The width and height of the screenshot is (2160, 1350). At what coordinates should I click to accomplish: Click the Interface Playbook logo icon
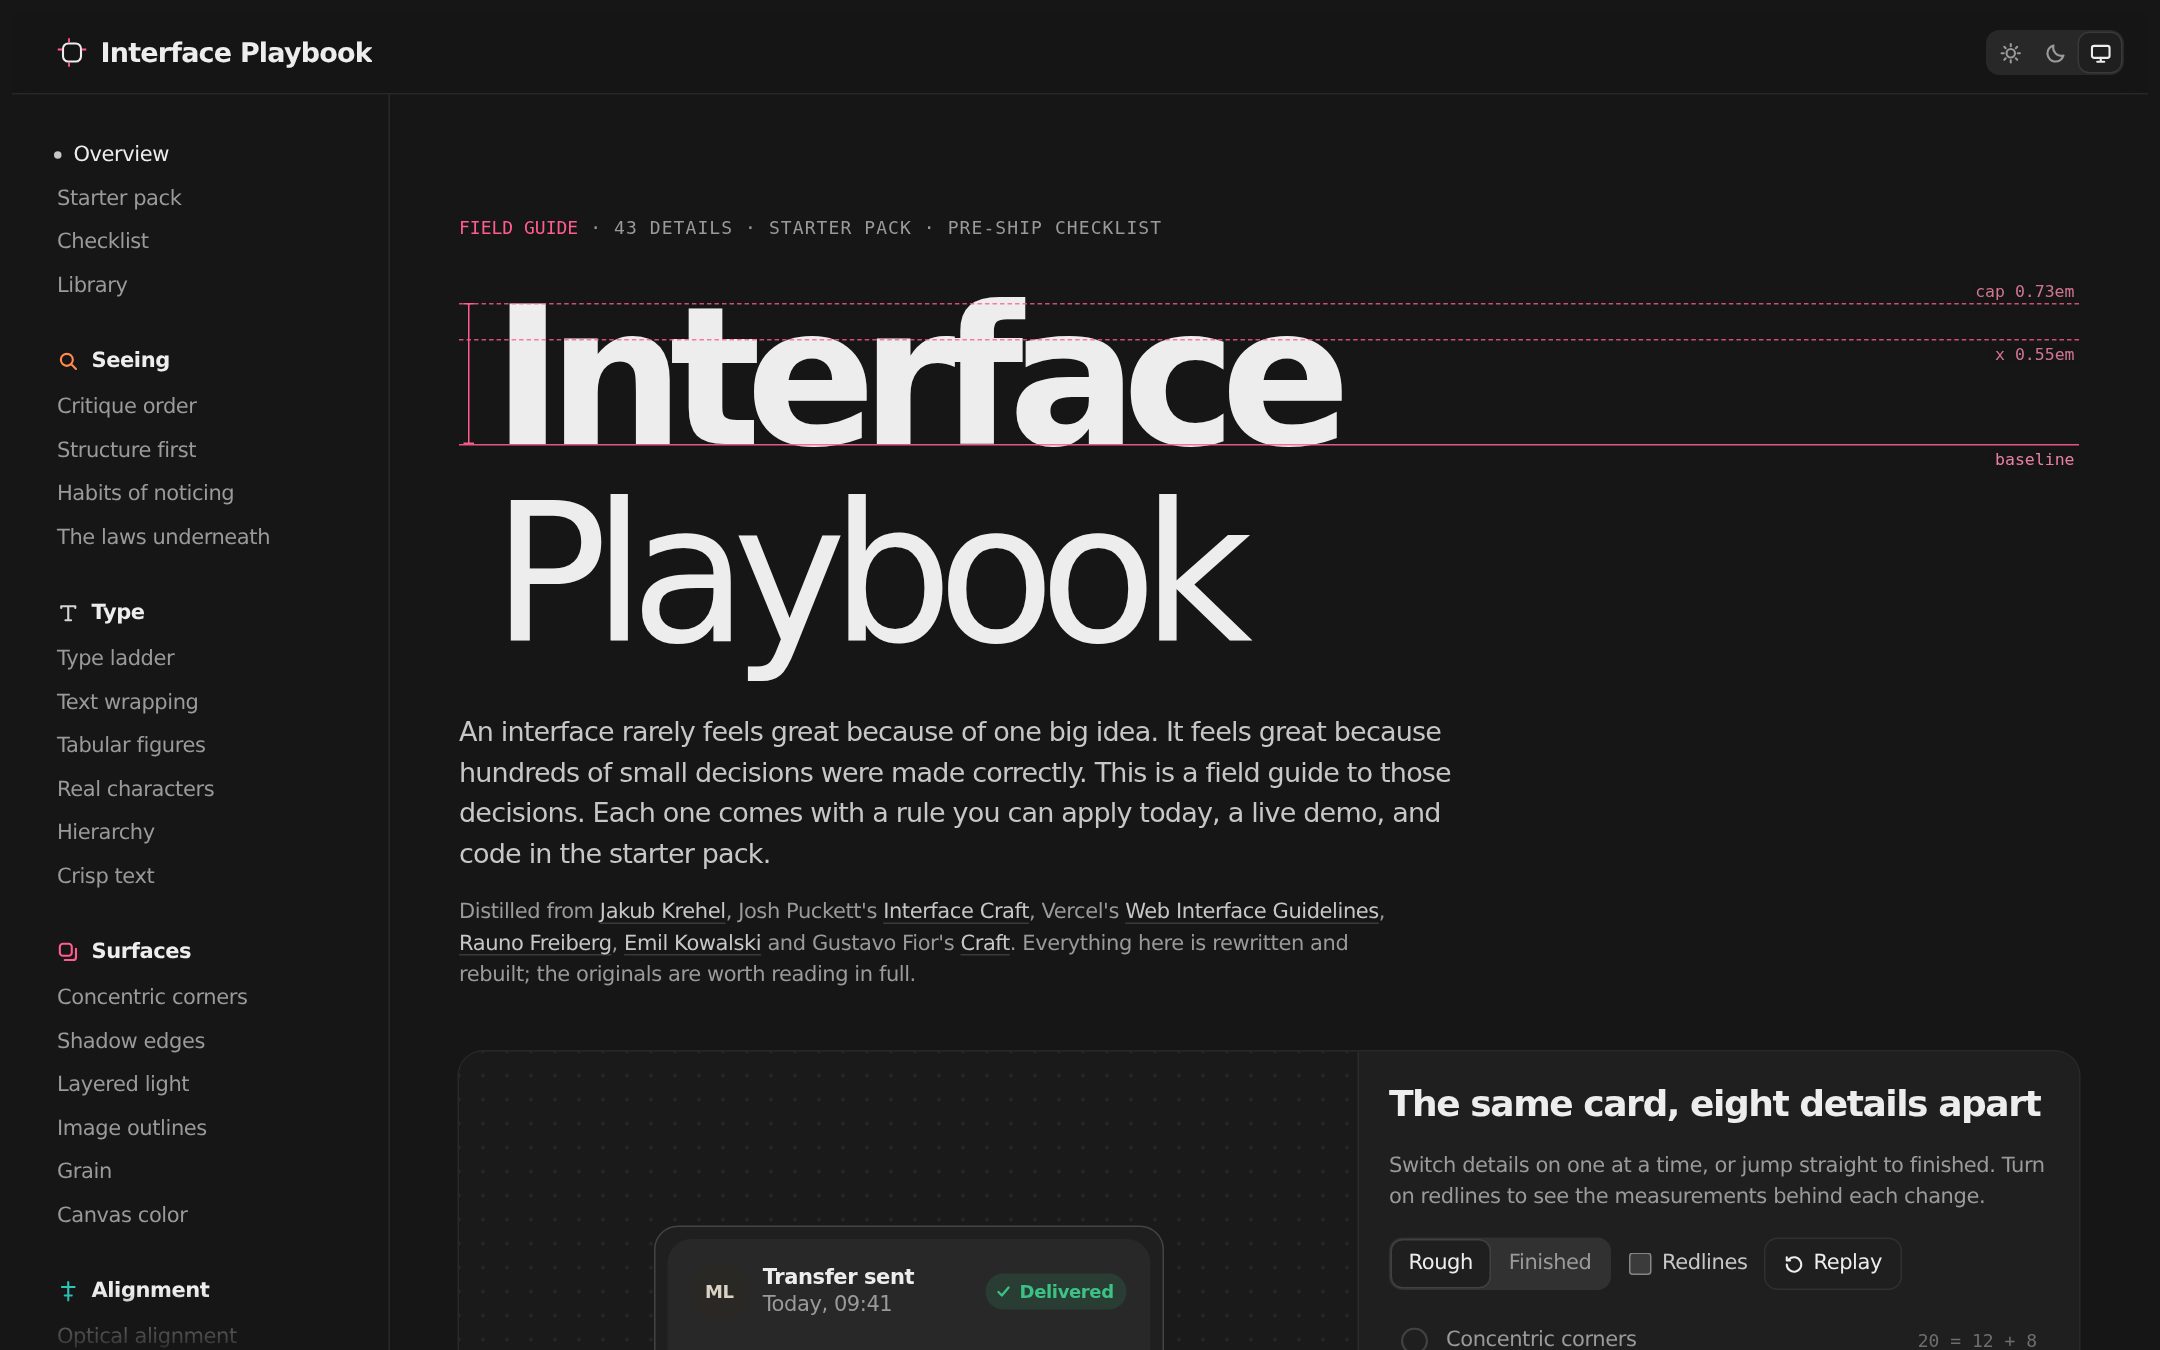pos(72,52)
